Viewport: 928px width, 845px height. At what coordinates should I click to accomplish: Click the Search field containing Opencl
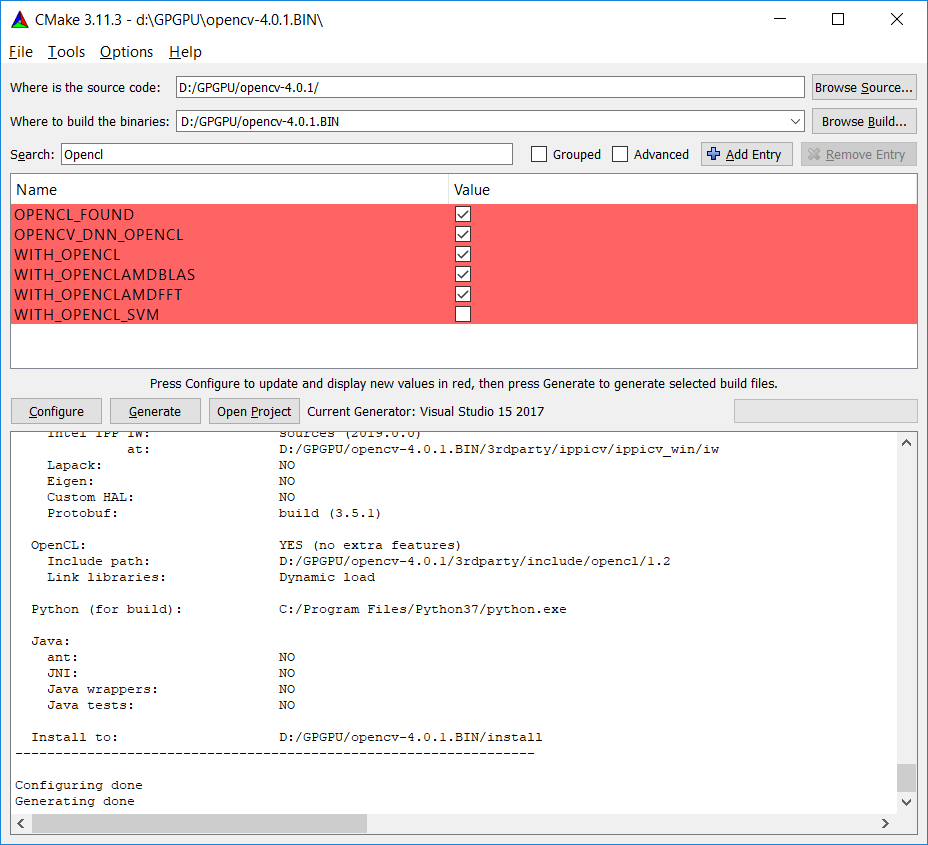click(286, 154)
